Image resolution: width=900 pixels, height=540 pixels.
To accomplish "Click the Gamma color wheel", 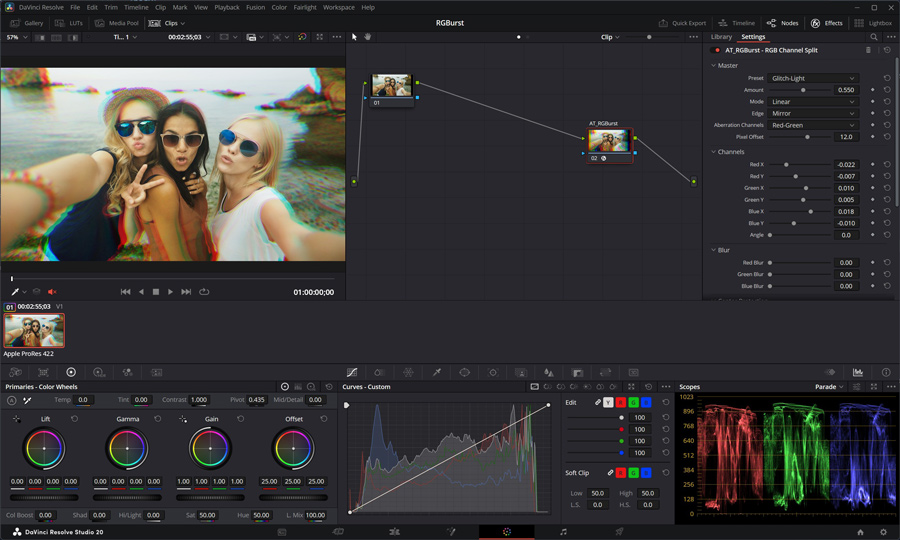I will (127, 448).
